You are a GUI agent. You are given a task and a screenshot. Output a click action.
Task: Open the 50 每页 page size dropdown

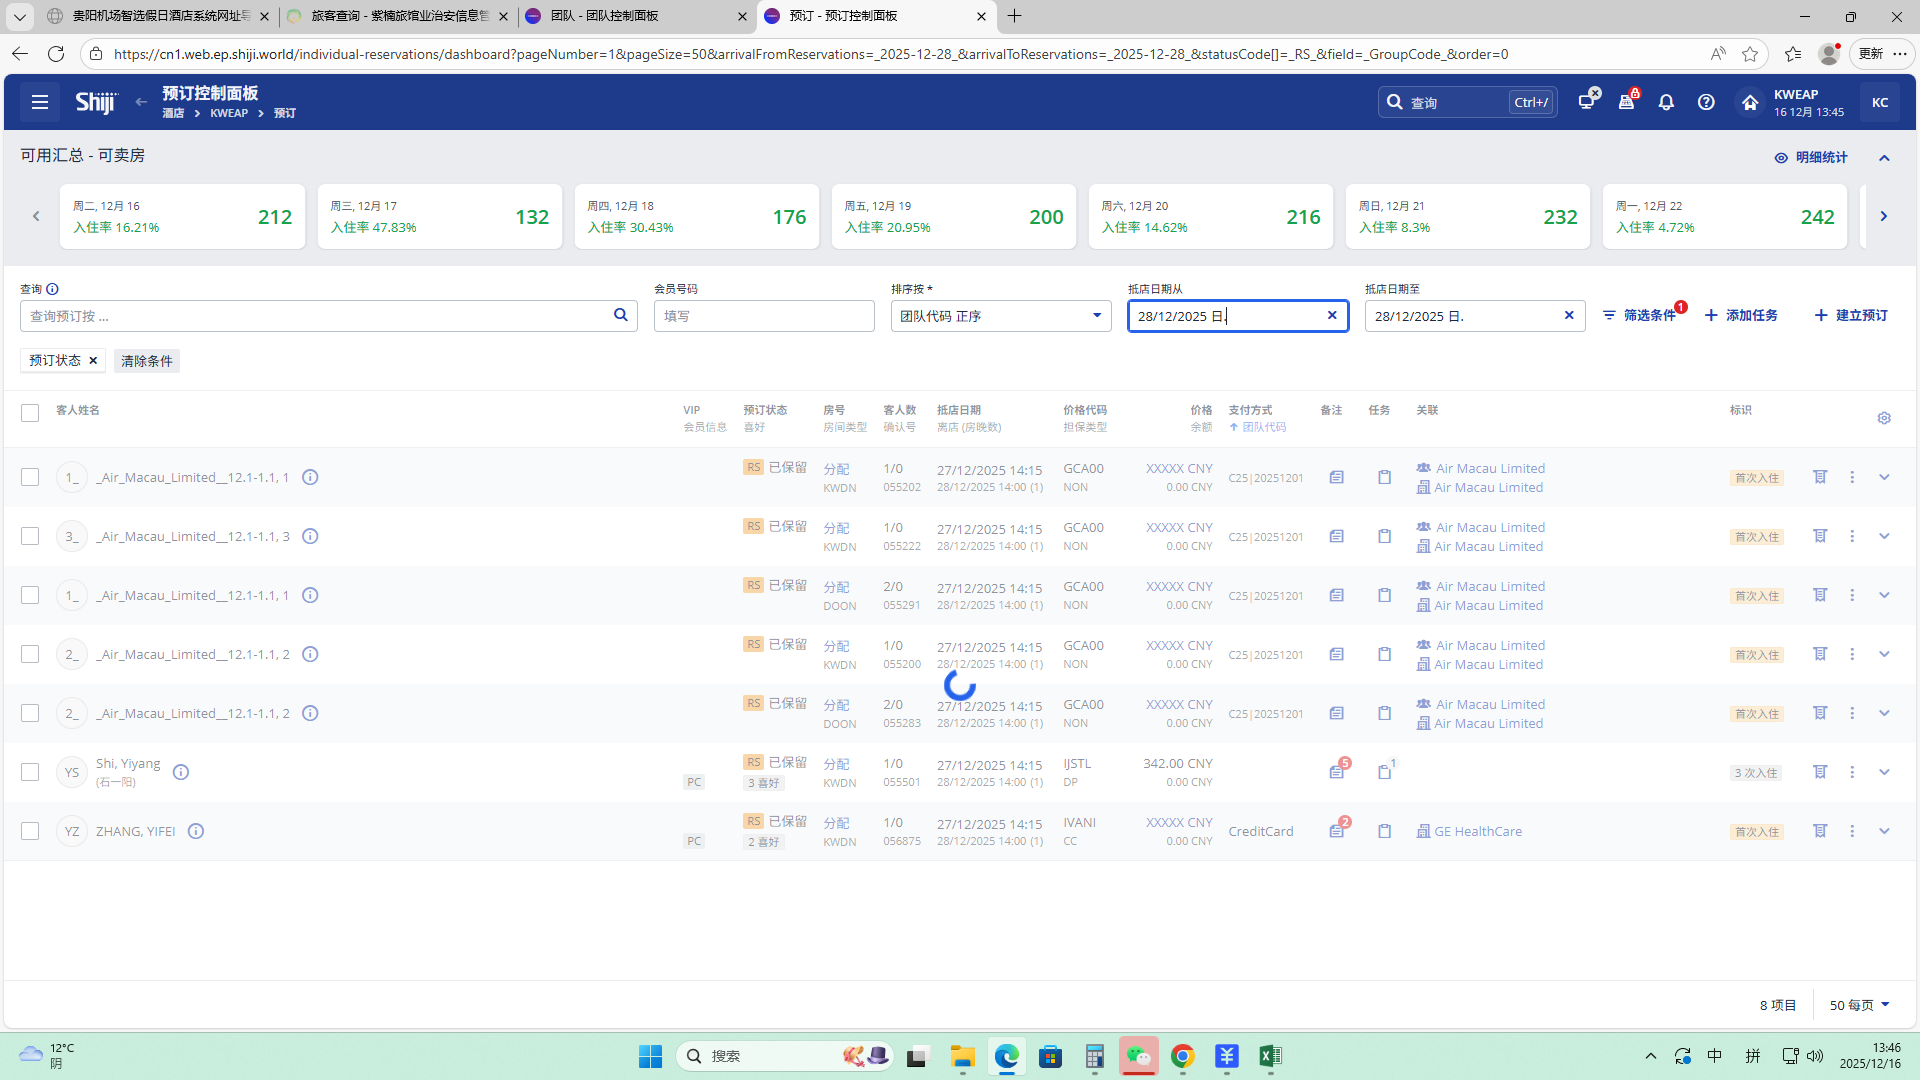tap(1860, 1005)
